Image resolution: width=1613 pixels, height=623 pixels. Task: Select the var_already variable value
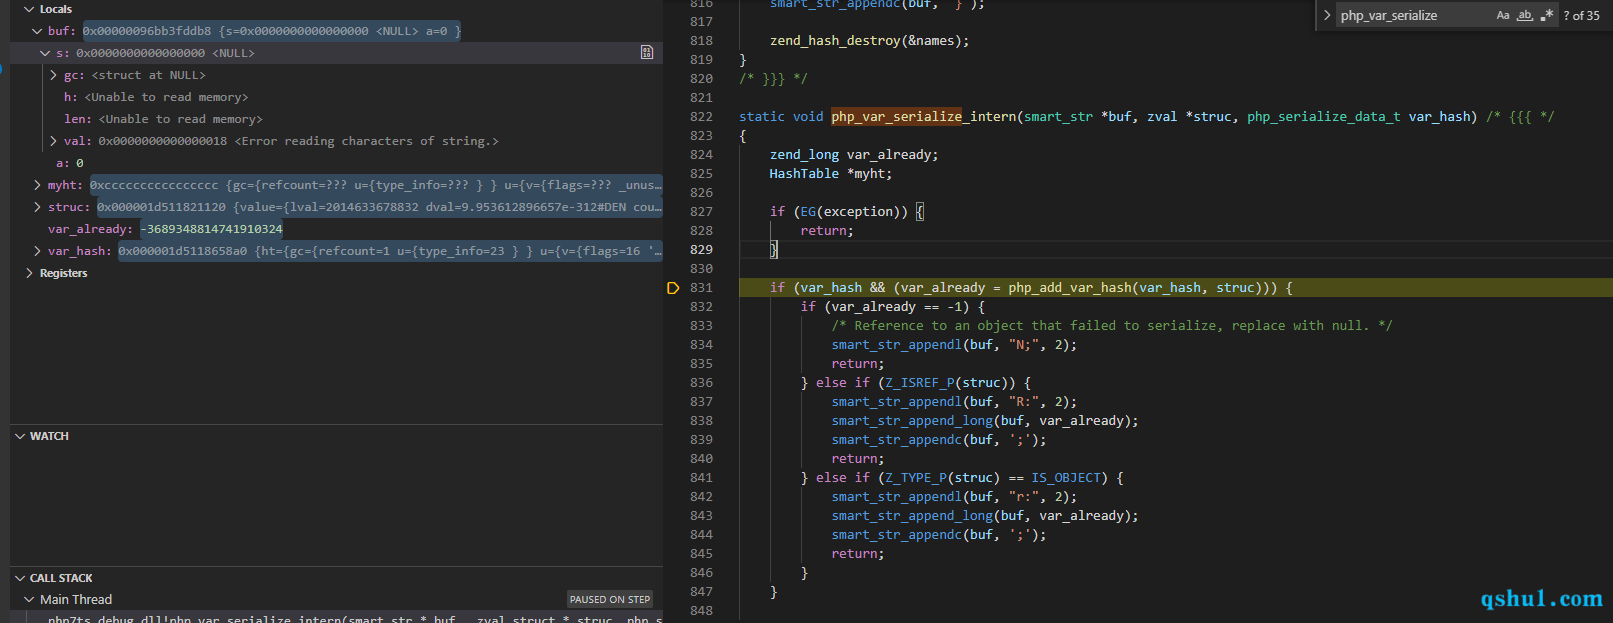pos(211,229)
